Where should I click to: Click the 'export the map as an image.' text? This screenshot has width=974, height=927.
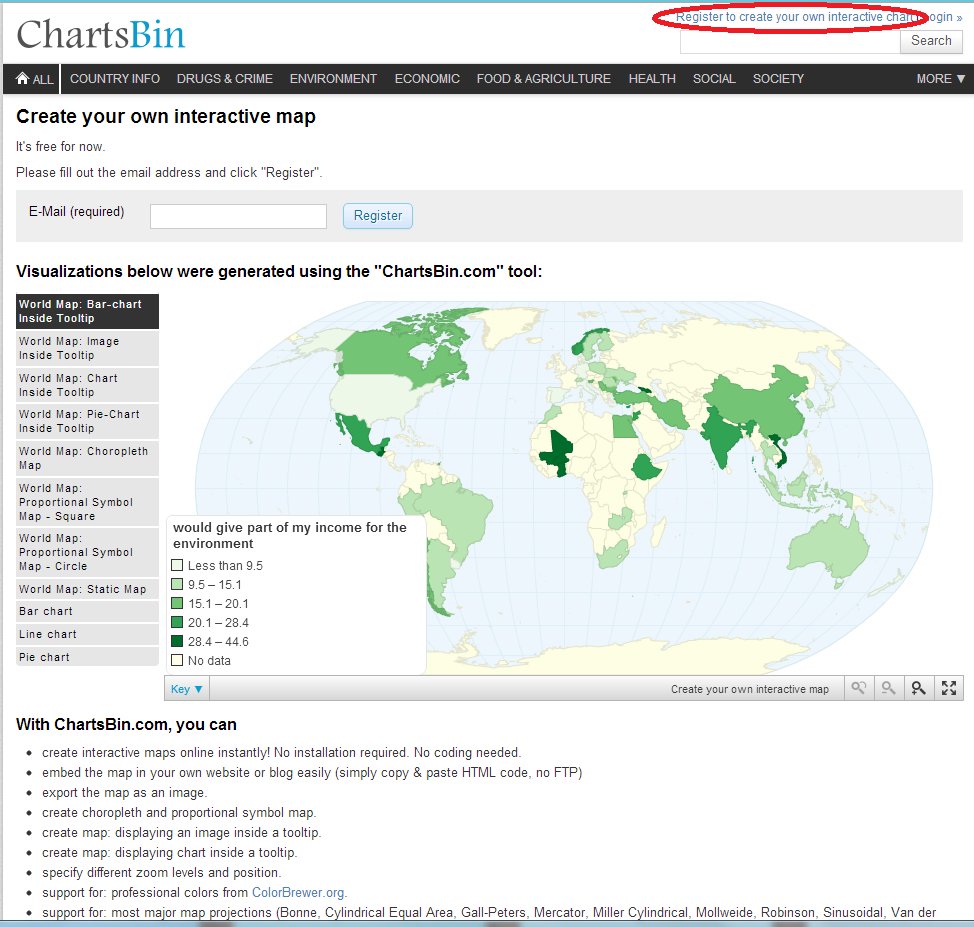tap(124, 792)
